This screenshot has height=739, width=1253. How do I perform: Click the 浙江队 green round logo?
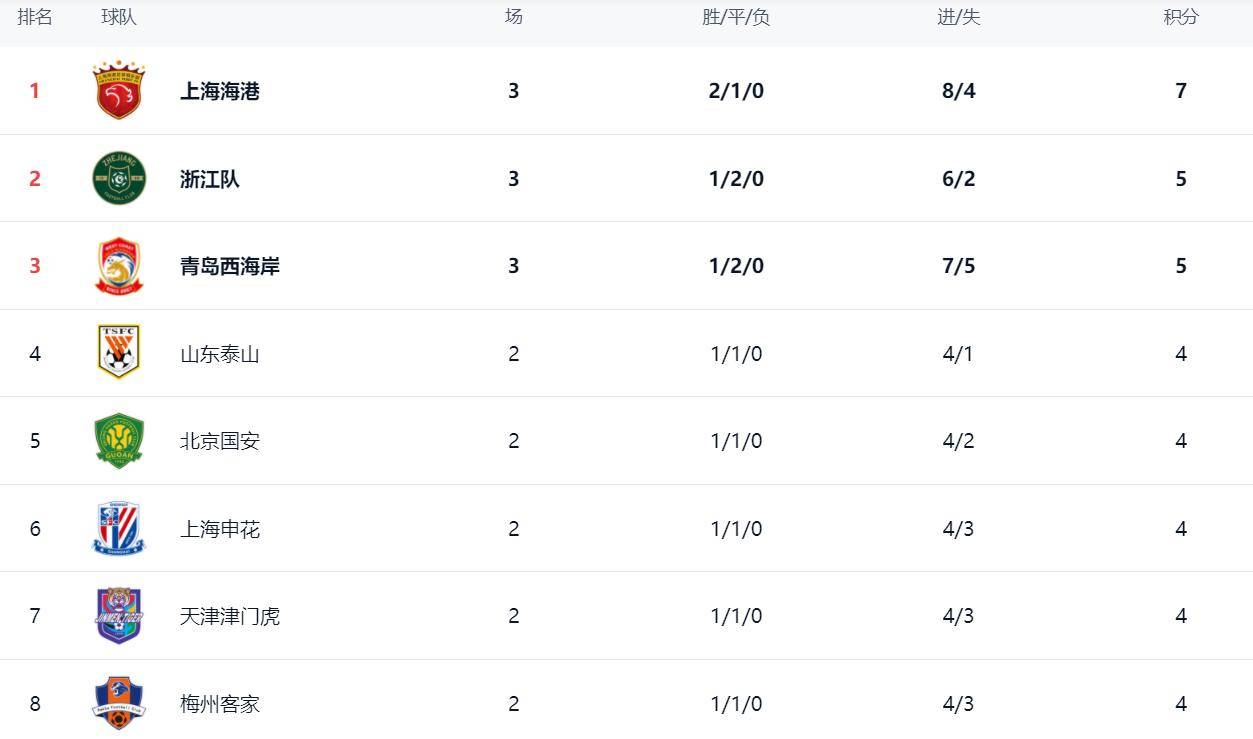point(119,178)
